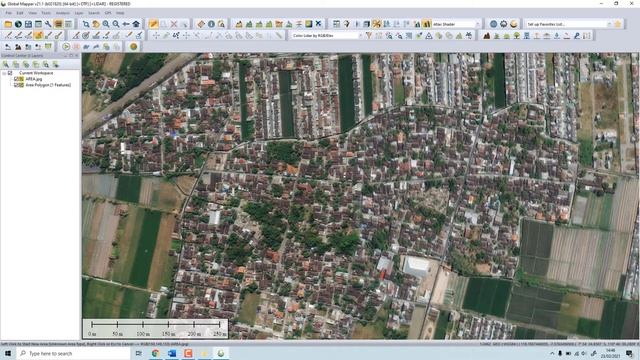This screenshot has height=360, width=640.
Task: Zoom to full extent with the home icon
Action: 136,24
